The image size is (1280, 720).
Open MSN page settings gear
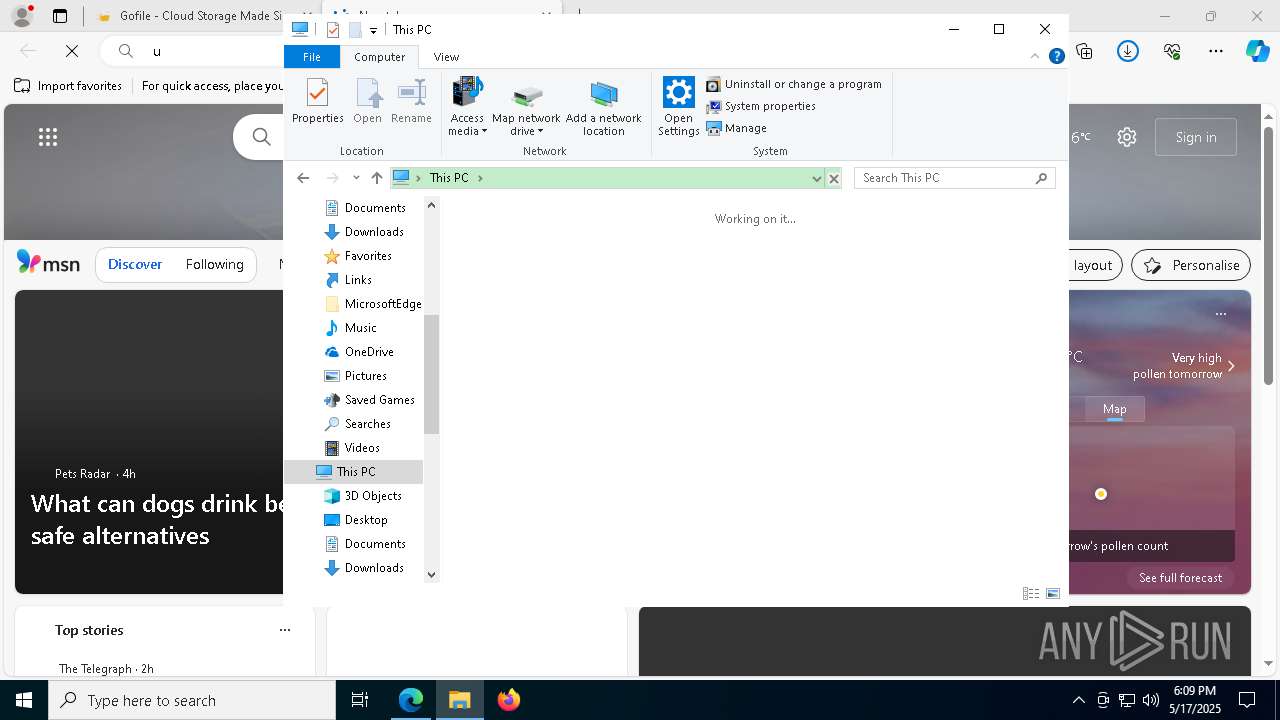click(1127, 137)
